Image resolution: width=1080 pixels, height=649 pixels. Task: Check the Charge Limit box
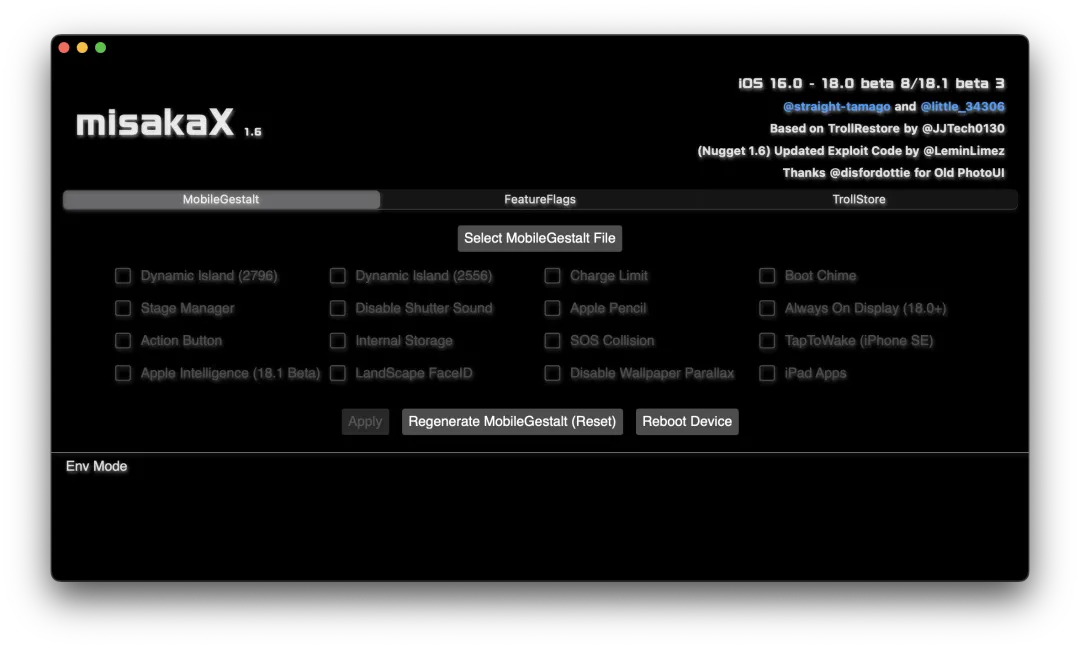click(552, 276)
